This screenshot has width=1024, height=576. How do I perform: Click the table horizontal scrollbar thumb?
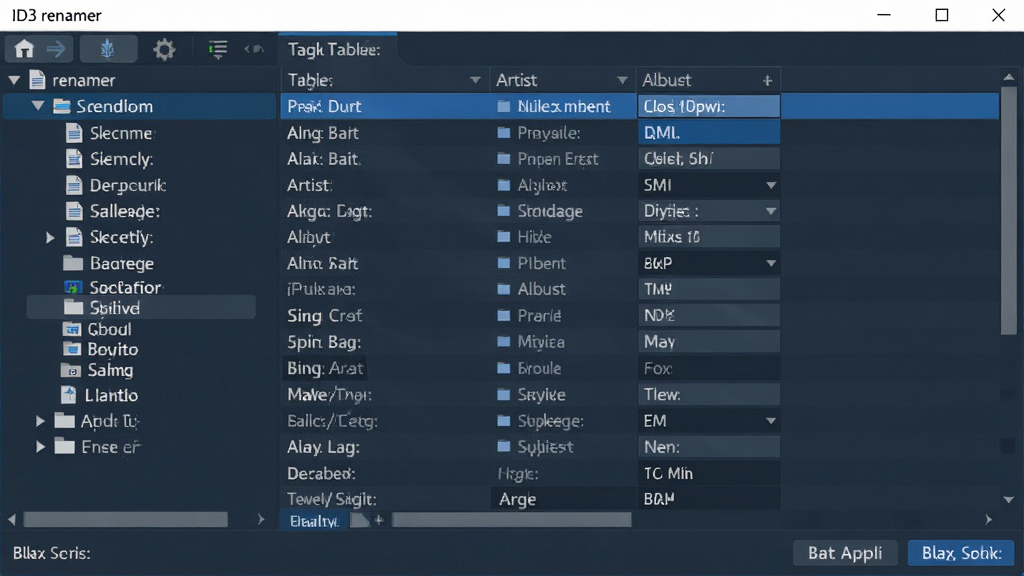point(511,520)
